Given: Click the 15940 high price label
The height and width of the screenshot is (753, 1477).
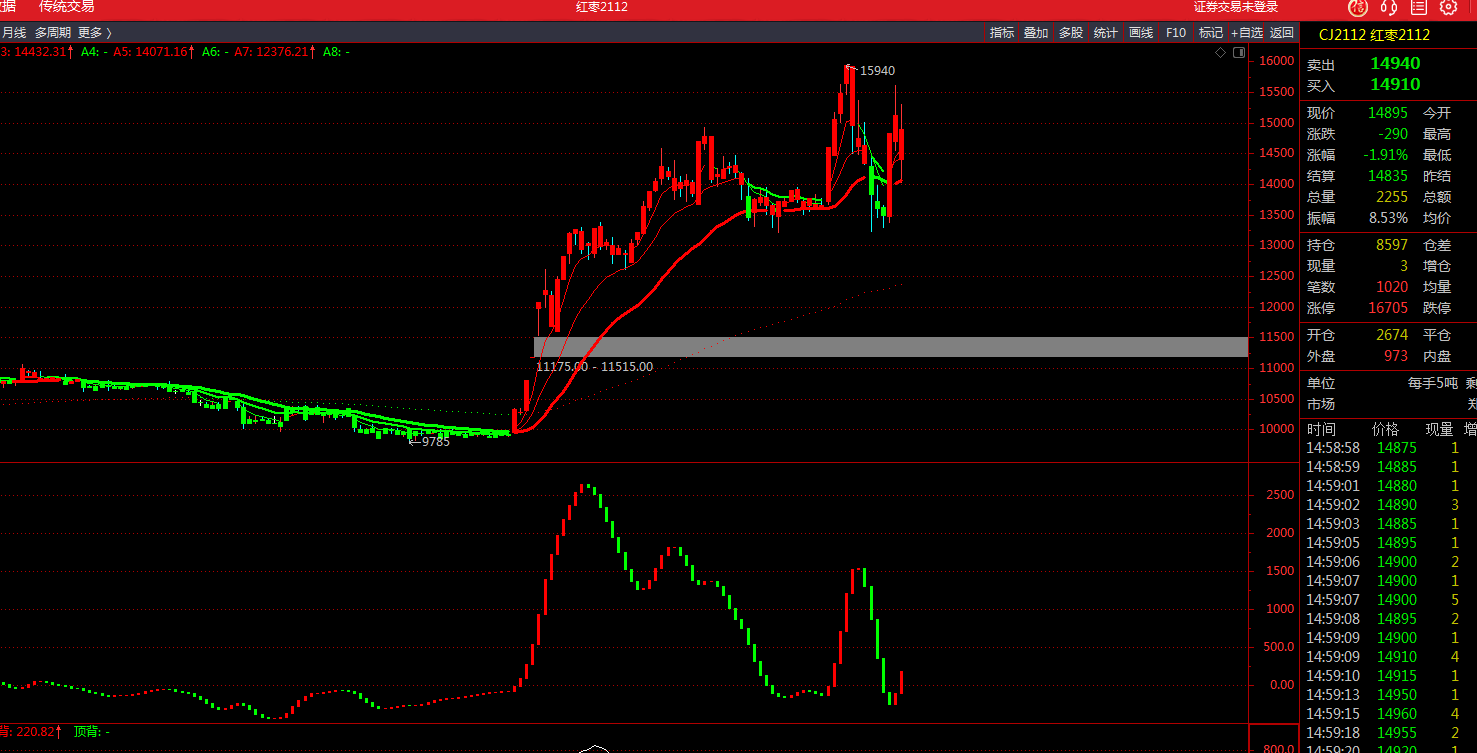Looking at the screenshot, I should pyautogui.click(x=877, y=71).
